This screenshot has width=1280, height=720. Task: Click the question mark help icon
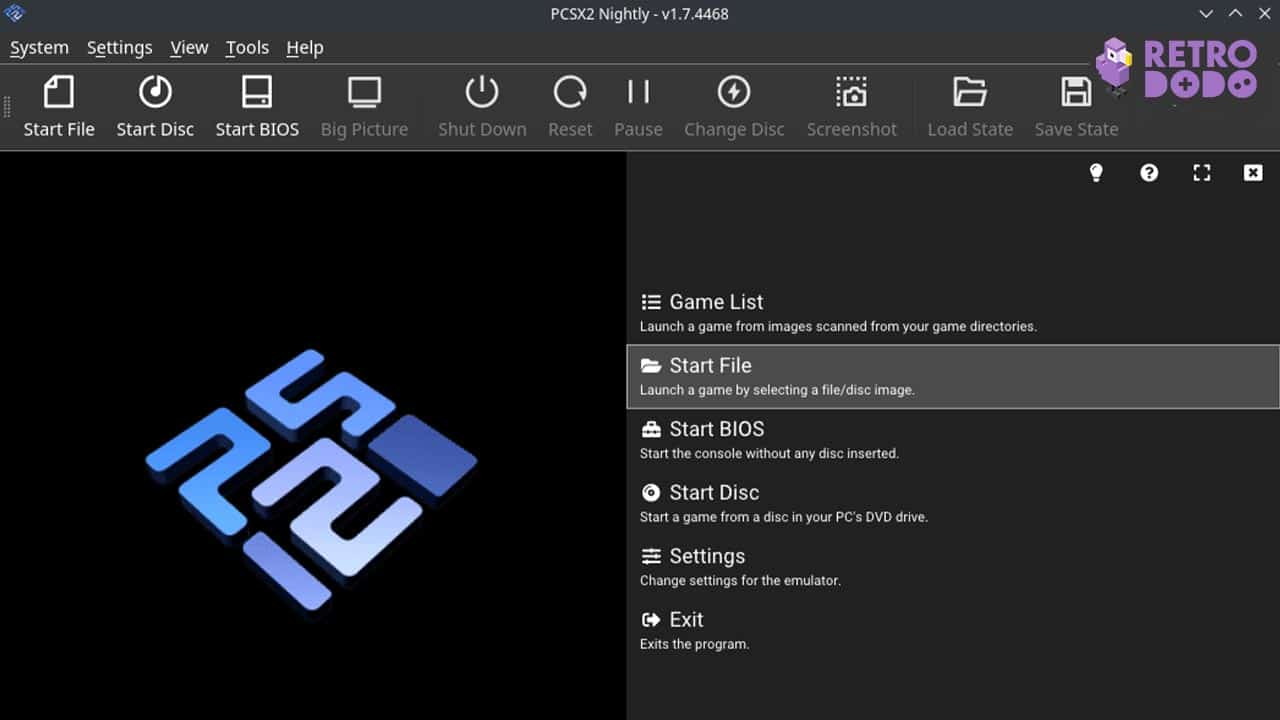coord(1149,173)
